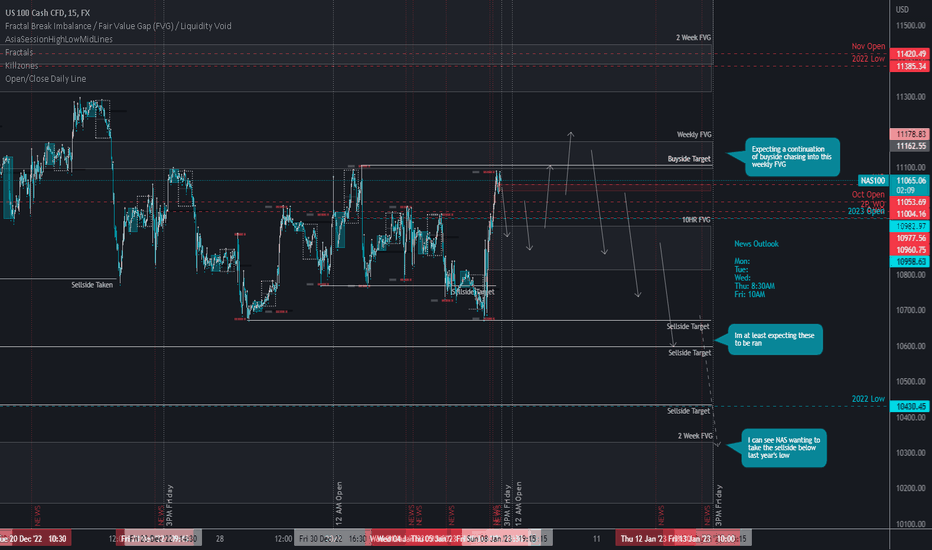Select the 'Im at least expecting these' callout
Screen dimensions: 932x550
776,340
